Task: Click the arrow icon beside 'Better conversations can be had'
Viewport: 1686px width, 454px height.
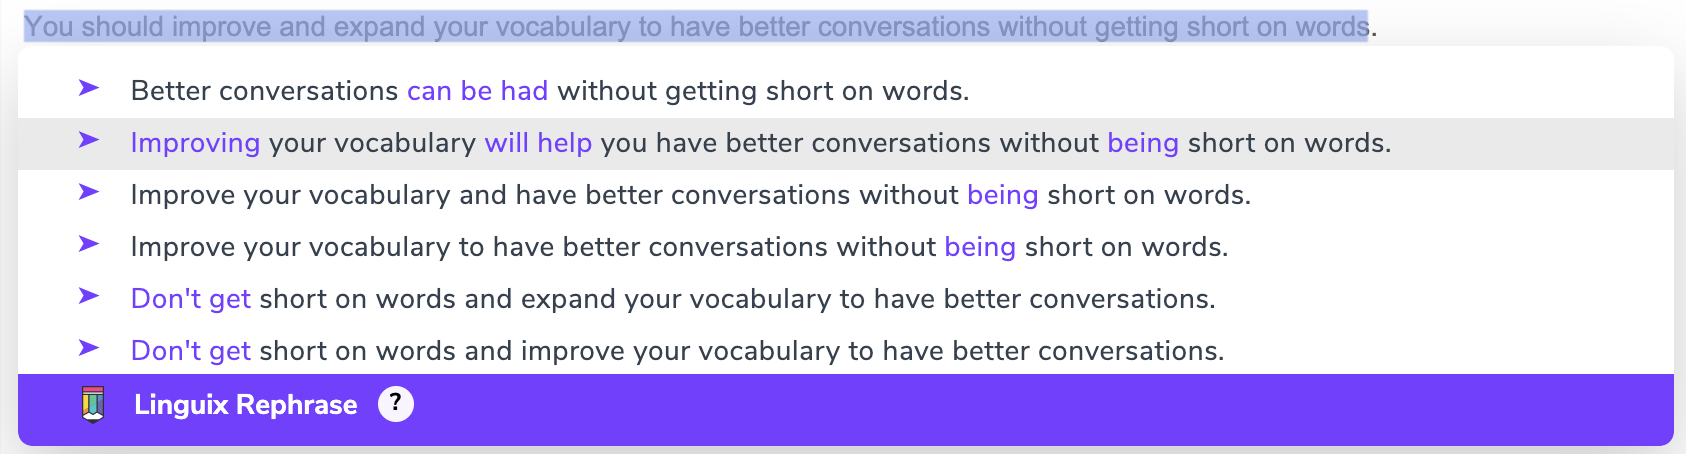Action: (89, 88)
